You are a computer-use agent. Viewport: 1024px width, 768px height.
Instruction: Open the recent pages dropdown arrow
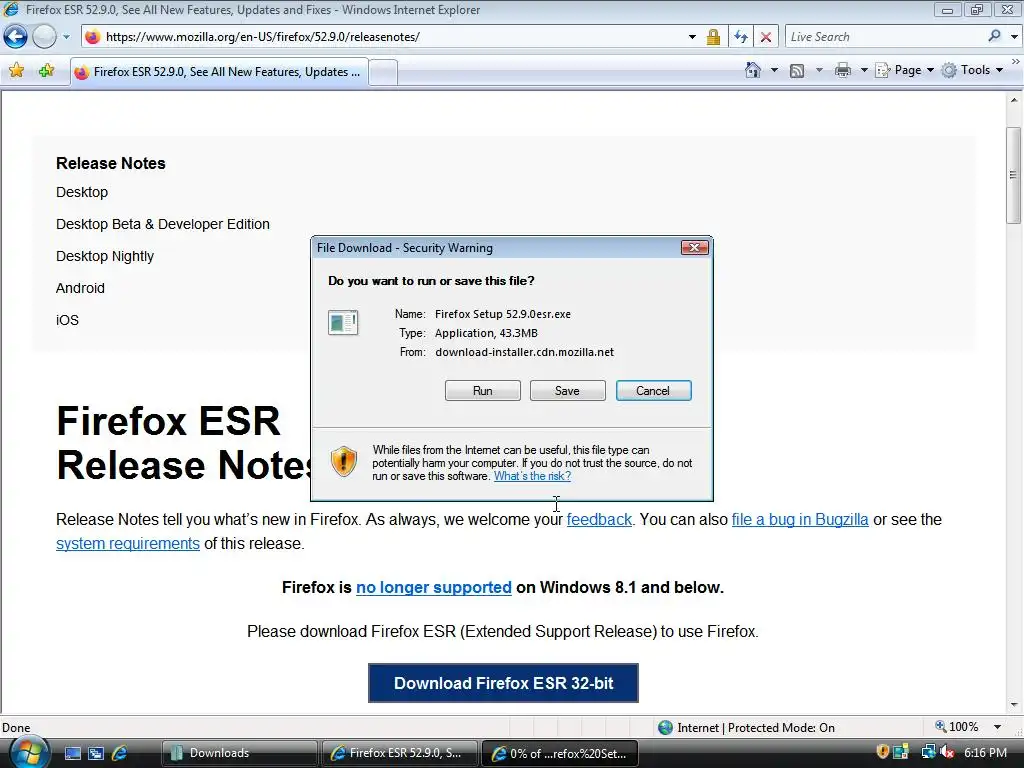point(66,37)
